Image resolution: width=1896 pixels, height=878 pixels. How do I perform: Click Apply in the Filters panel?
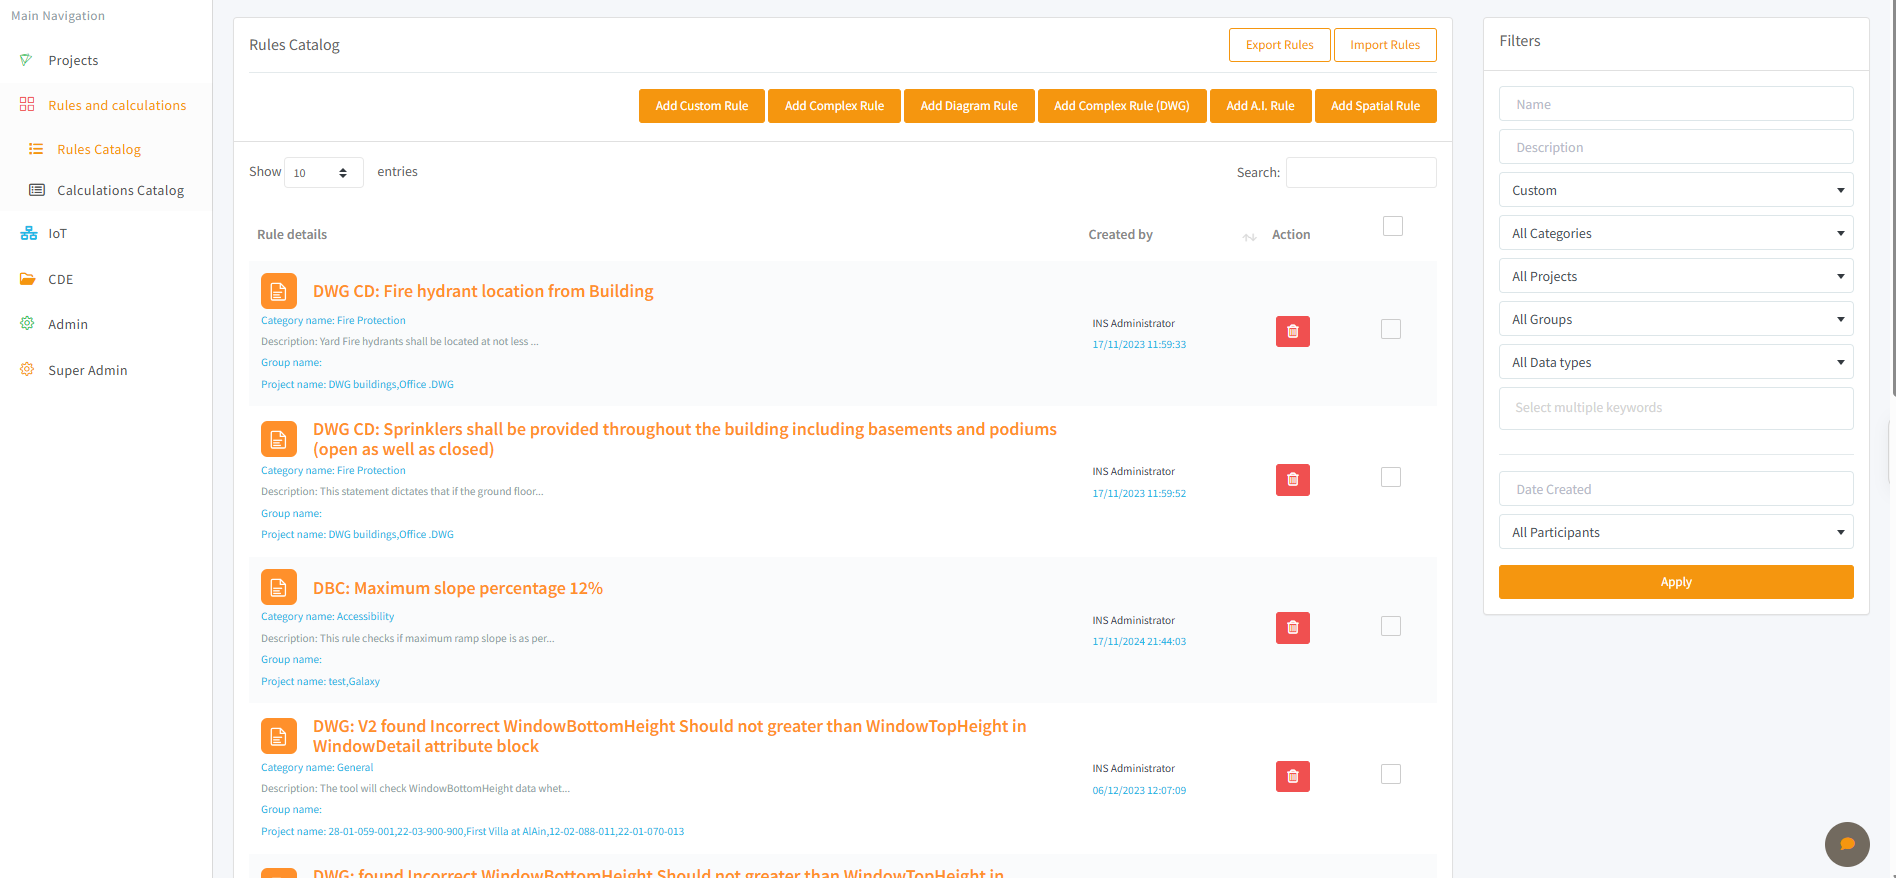1676,582
